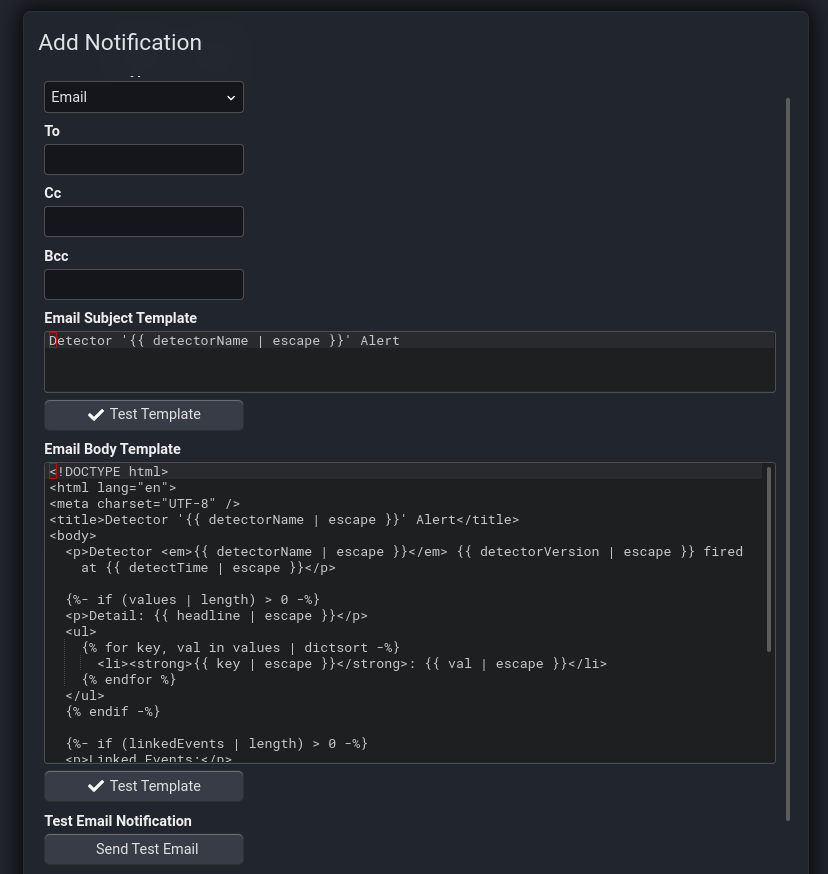Open the Email notification type dropdown
Screen dimensions: 828x874
tap(143, 97)
